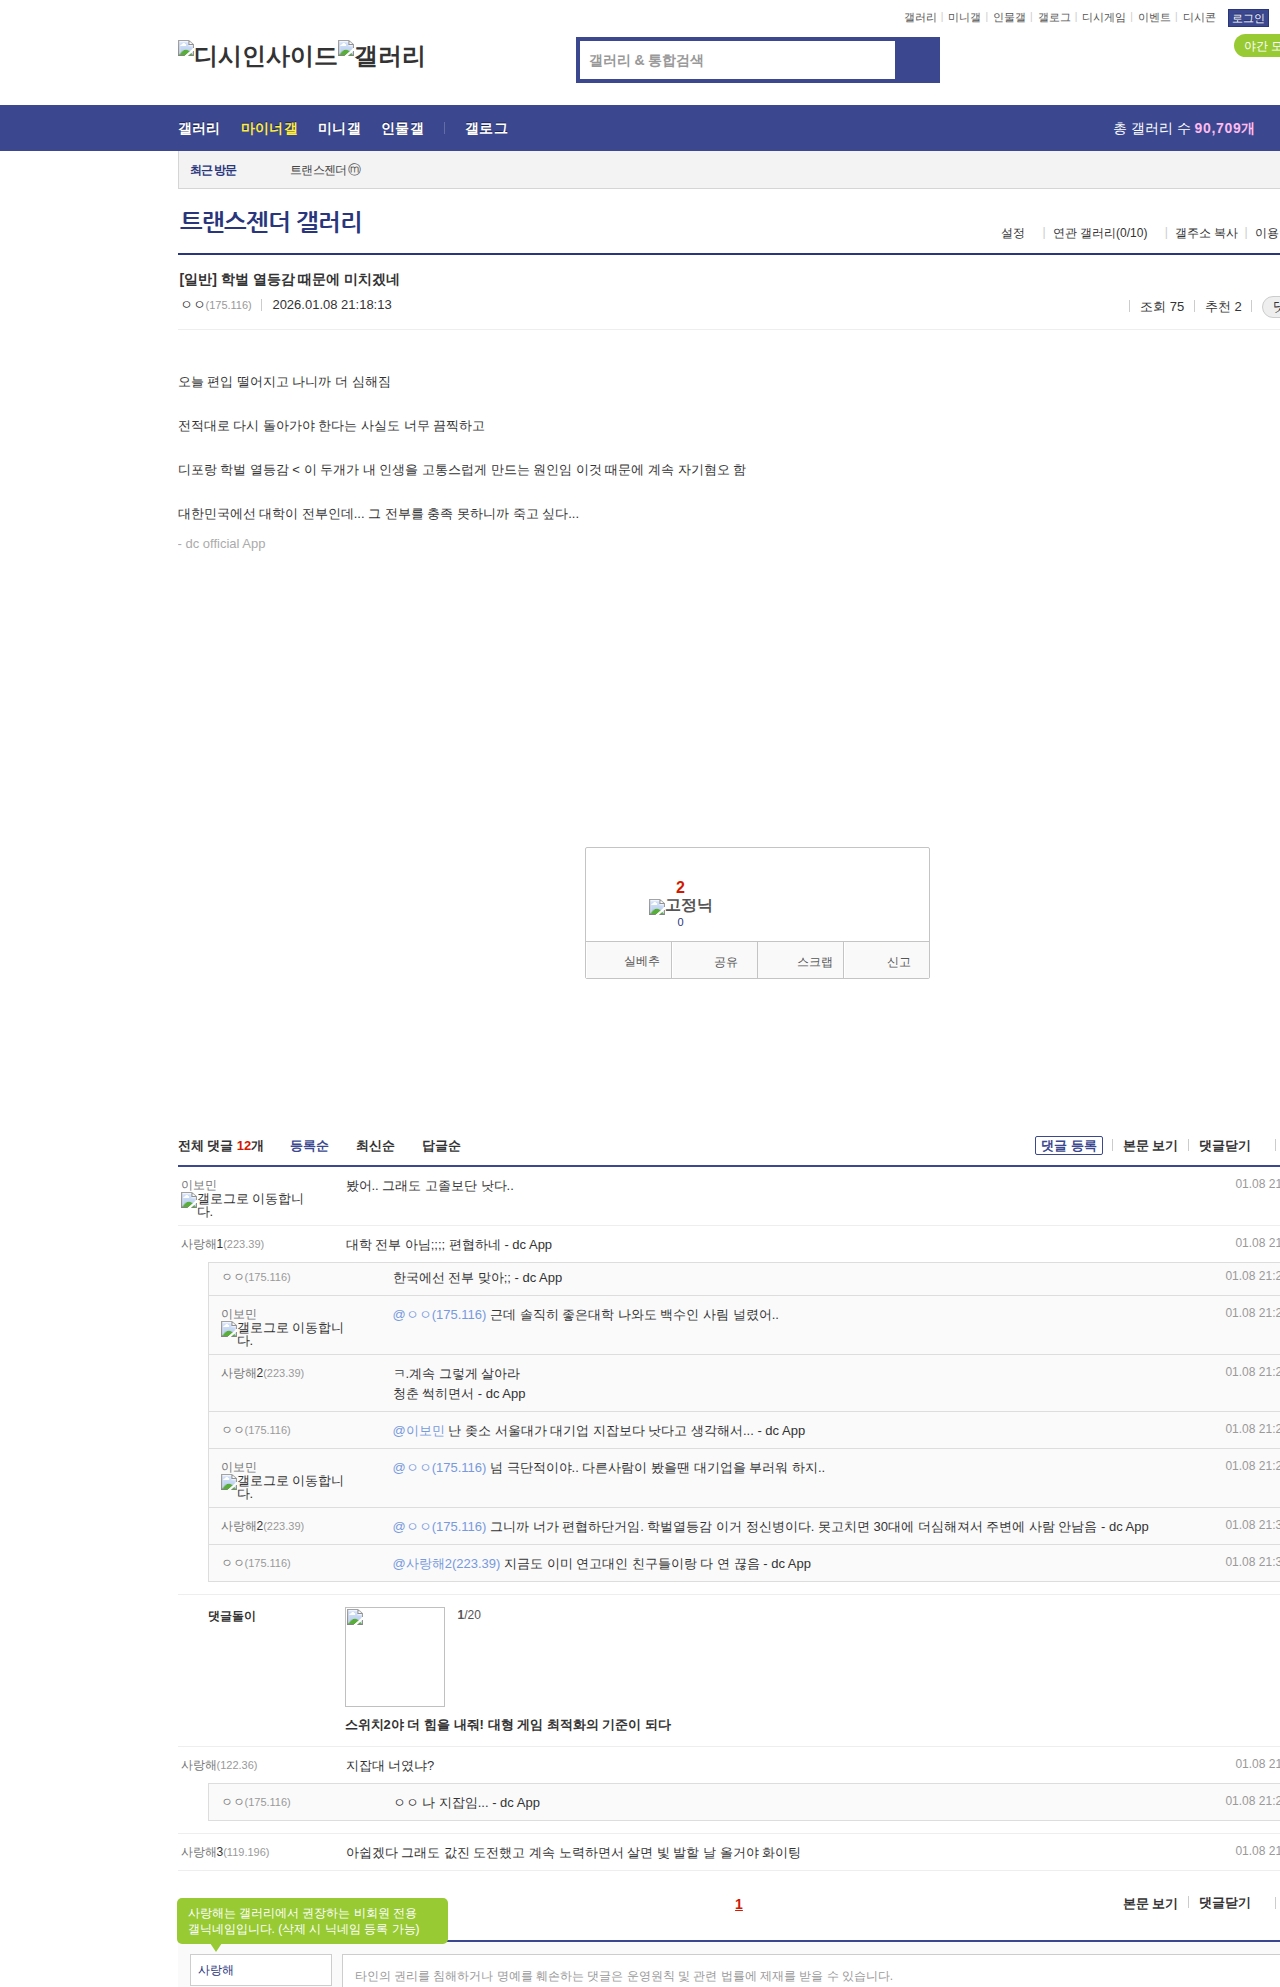Click bottom 댓글닫기 link near pagination

(x=1225, y=1903)
